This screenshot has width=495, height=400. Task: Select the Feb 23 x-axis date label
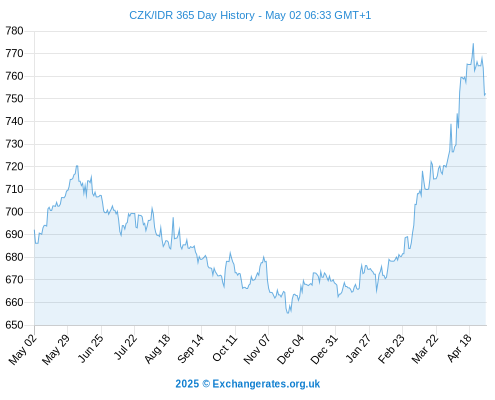391,349
